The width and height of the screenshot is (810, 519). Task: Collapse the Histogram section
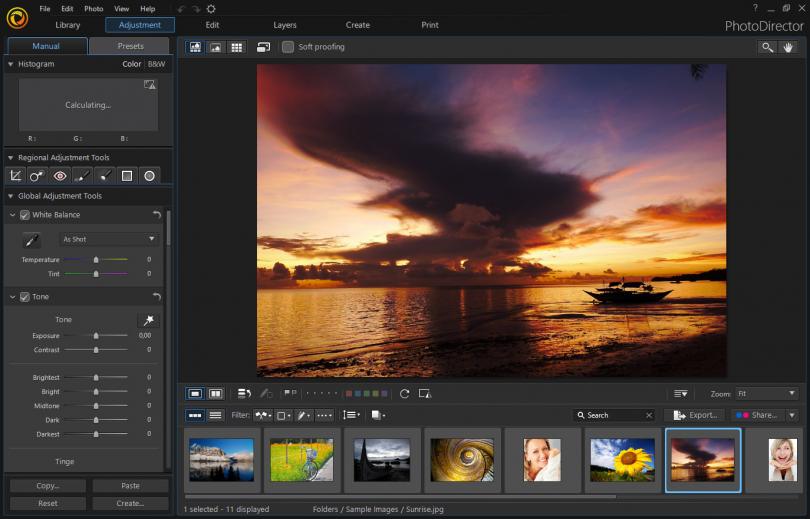[x=10, y=64]
